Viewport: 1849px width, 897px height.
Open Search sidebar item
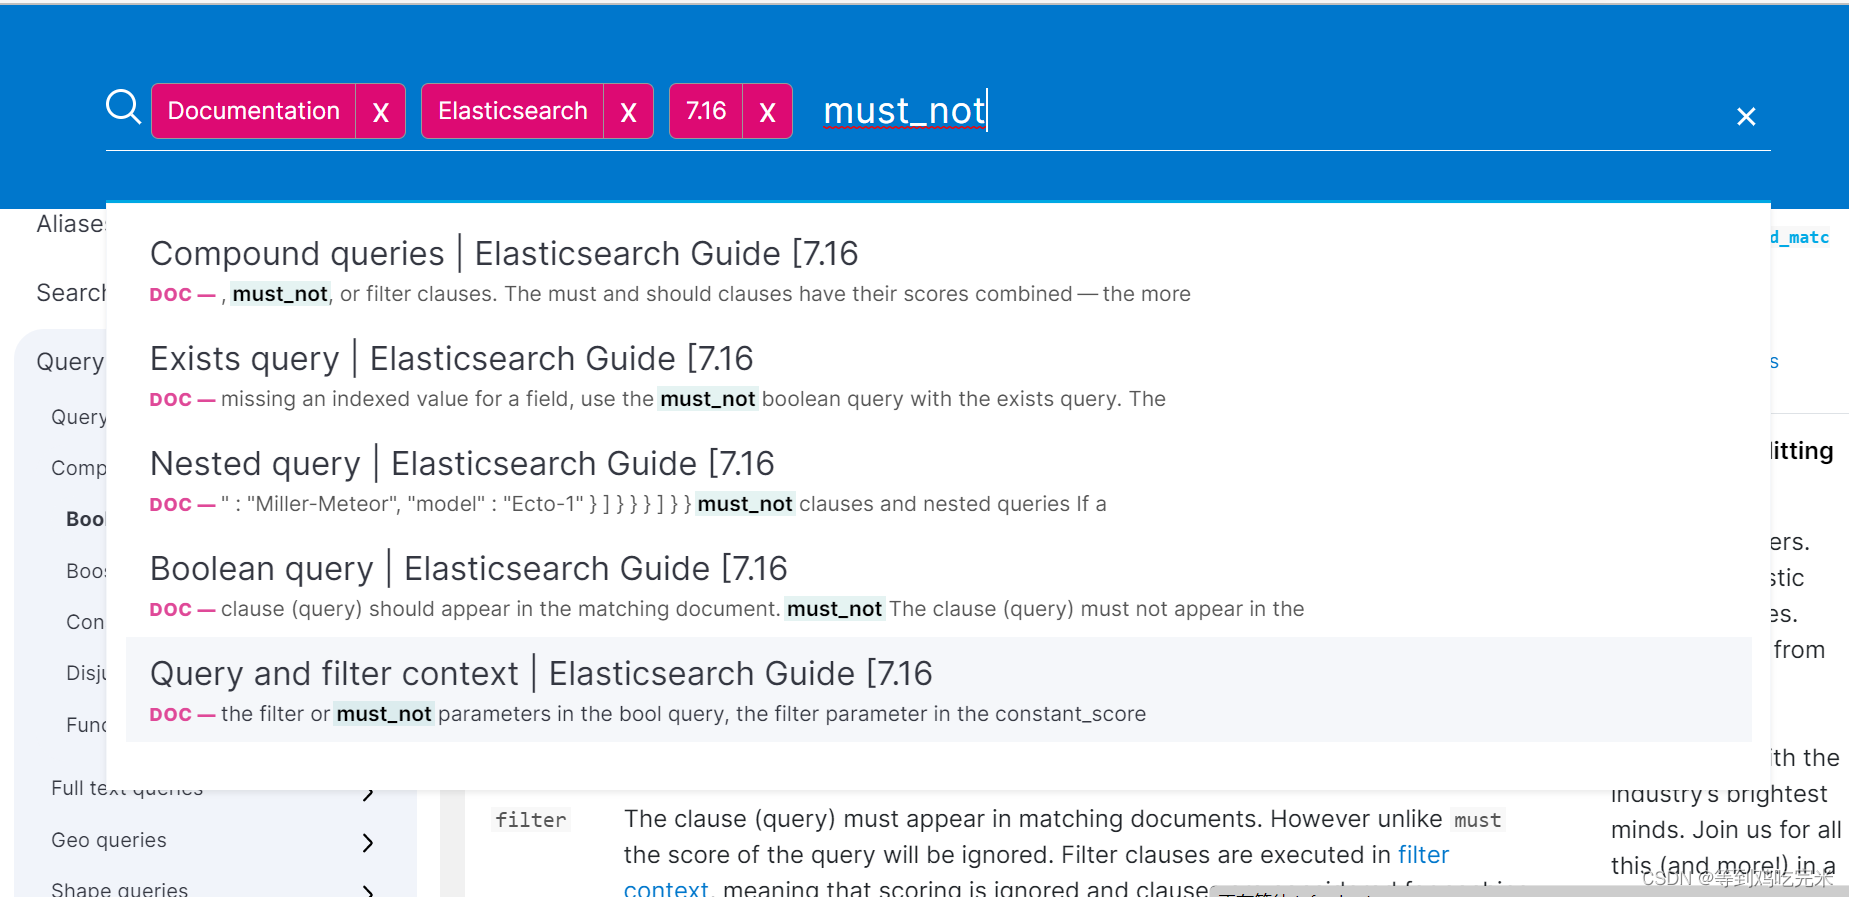point(71,293)
